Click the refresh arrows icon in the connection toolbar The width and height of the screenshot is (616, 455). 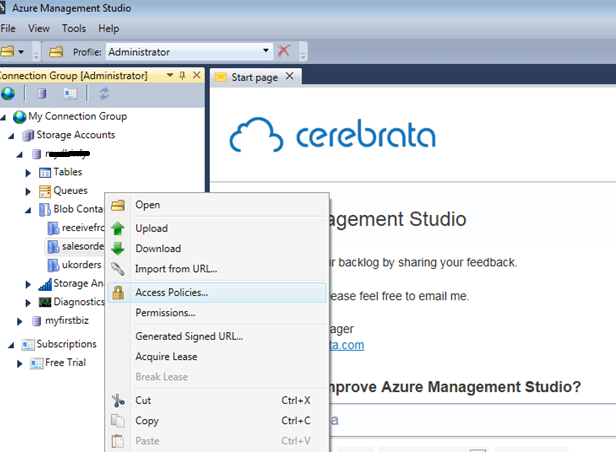[x=104, y=94]
